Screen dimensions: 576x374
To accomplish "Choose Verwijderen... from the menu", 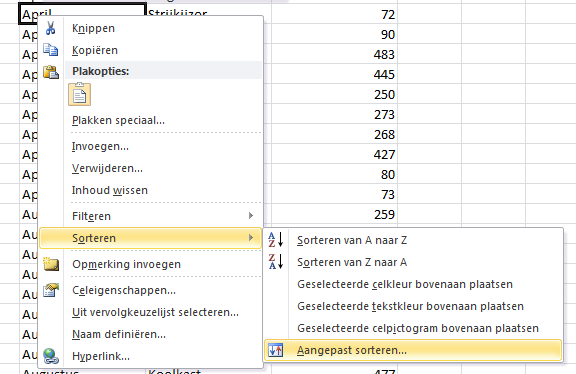I will (151, 168).
